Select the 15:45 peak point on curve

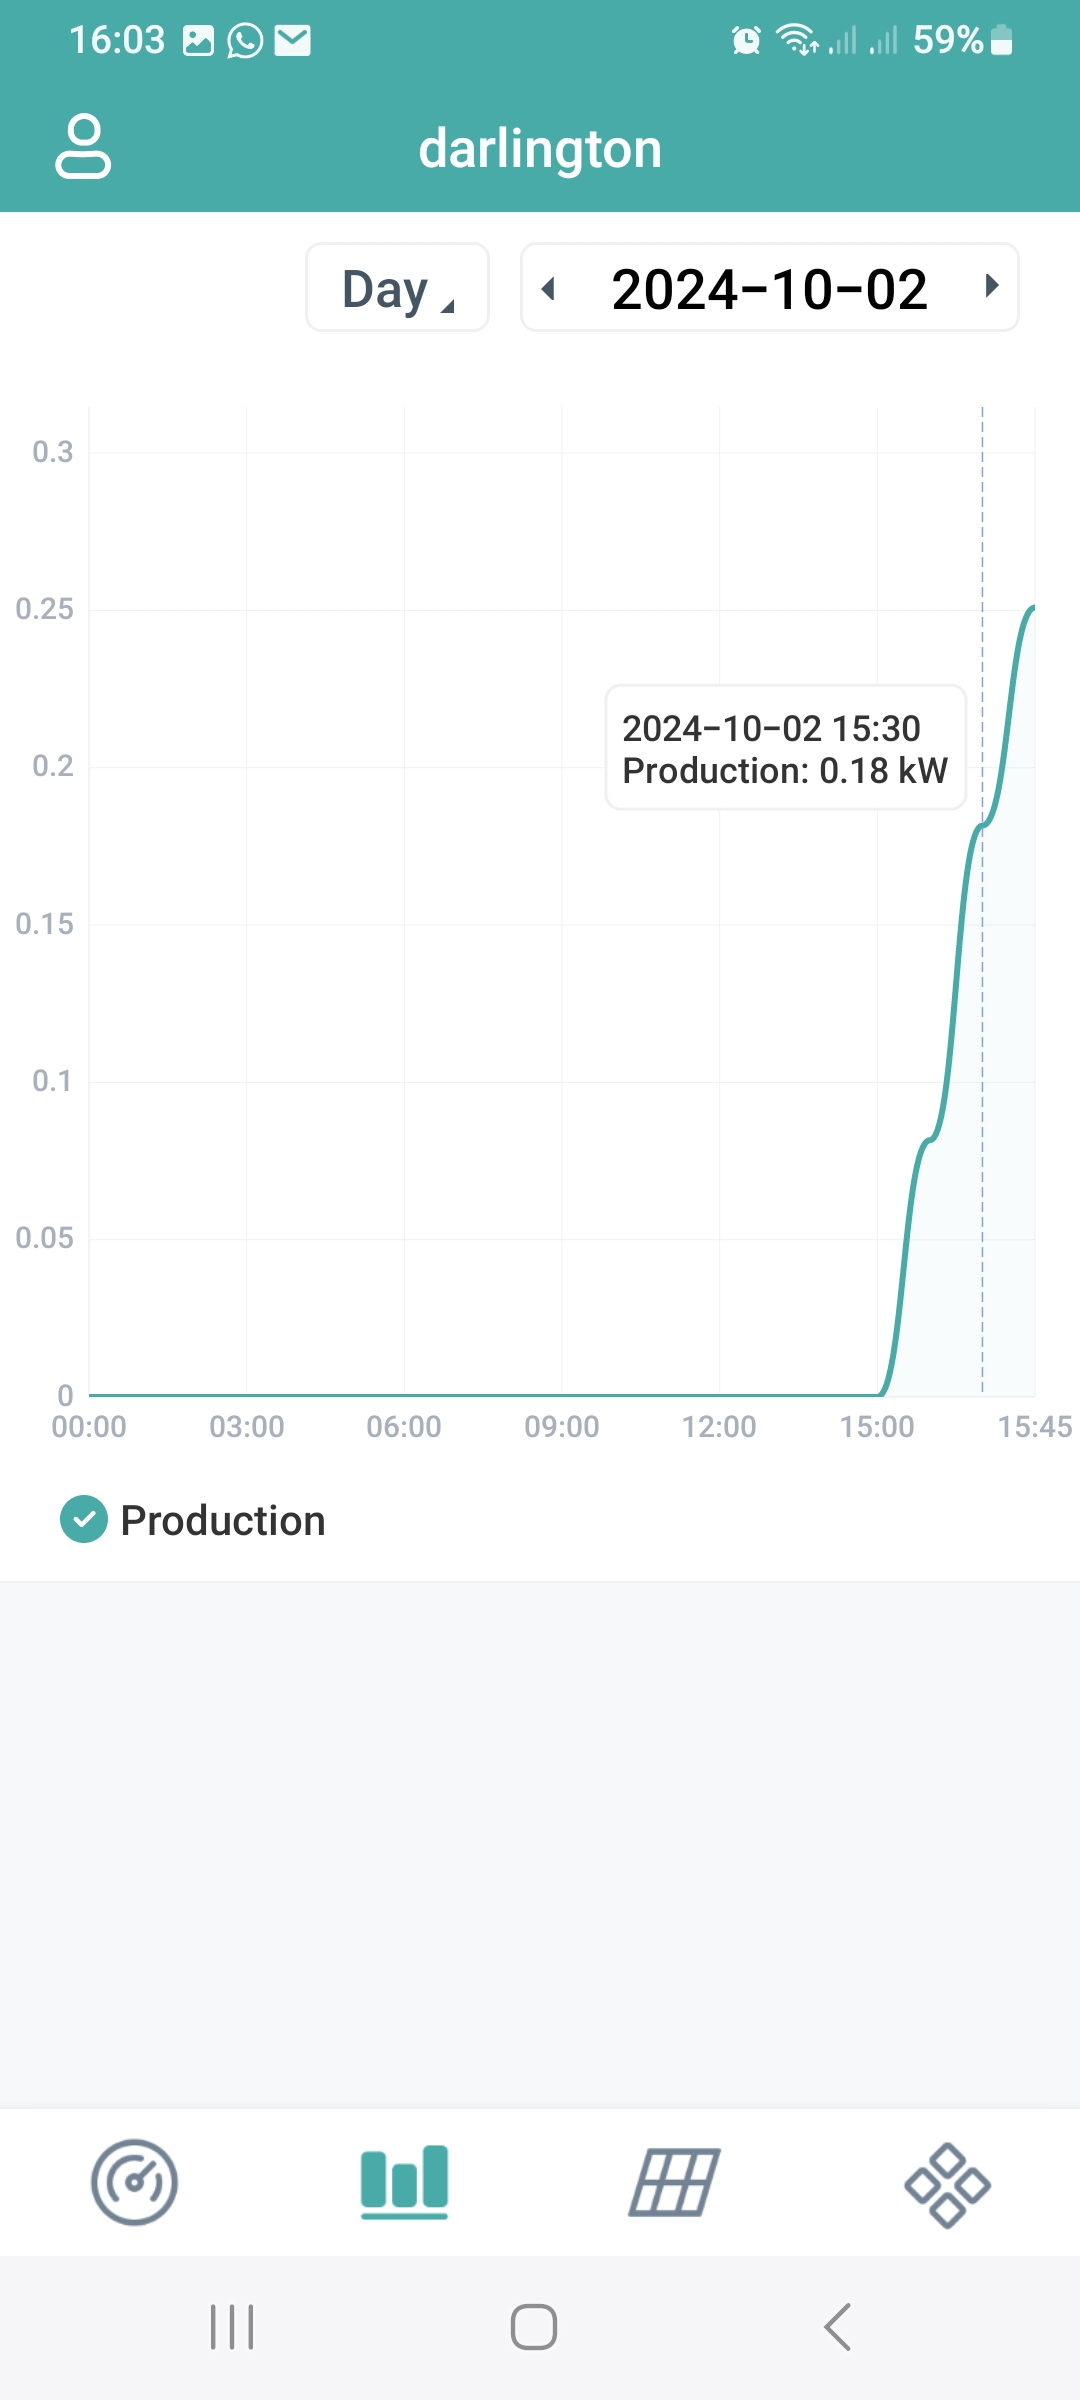[x=1033, y=607]
